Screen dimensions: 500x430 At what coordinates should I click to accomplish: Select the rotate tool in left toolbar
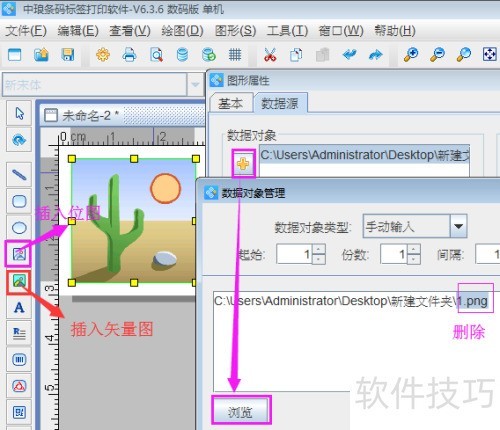pyautogui.click(x=19, y=140)
